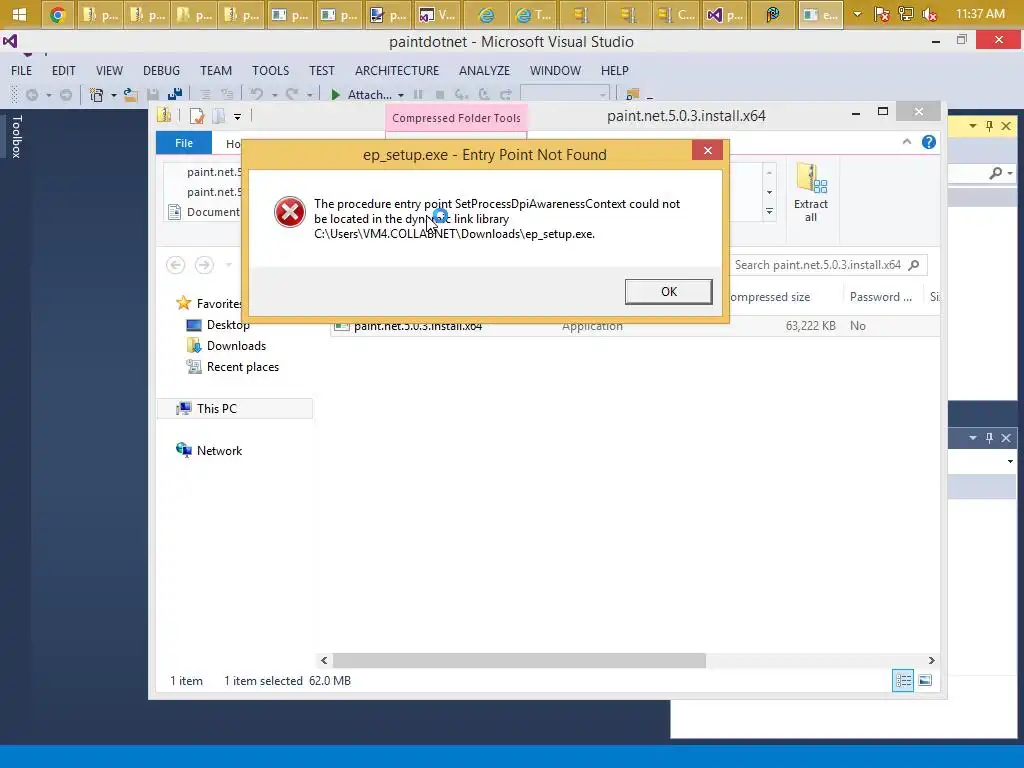Collapse the Explorer ribbon with the chevron
The width and height of the screenshot is (1024, 768).
pyautogui.click(x=906, y=142)
